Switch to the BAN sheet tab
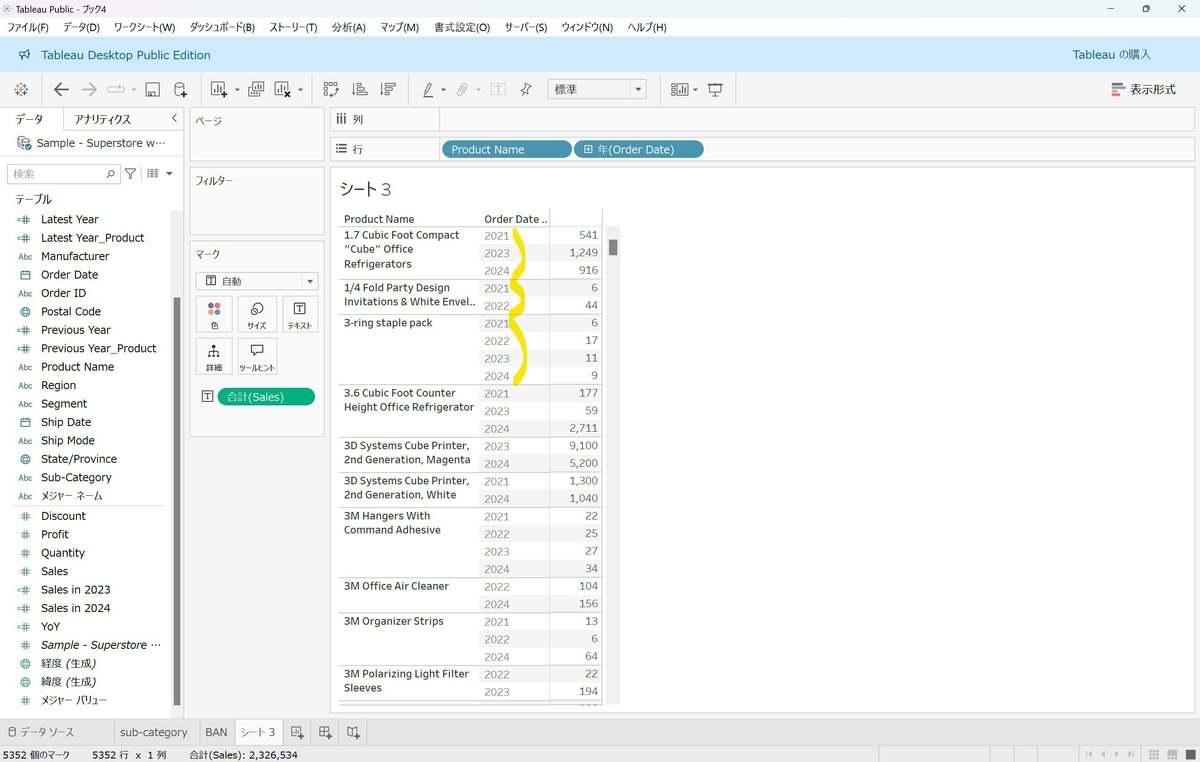This screenshot has height=762, width=1200. click(216, 732)
